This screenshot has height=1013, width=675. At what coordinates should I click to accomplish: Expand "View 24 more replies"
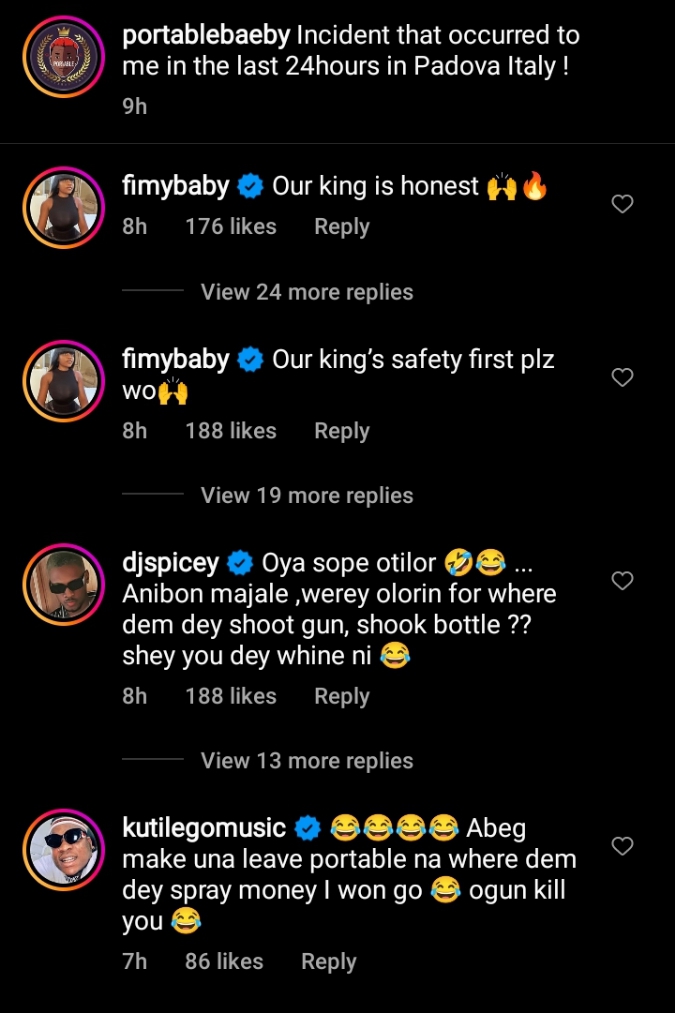click(306, 292)
